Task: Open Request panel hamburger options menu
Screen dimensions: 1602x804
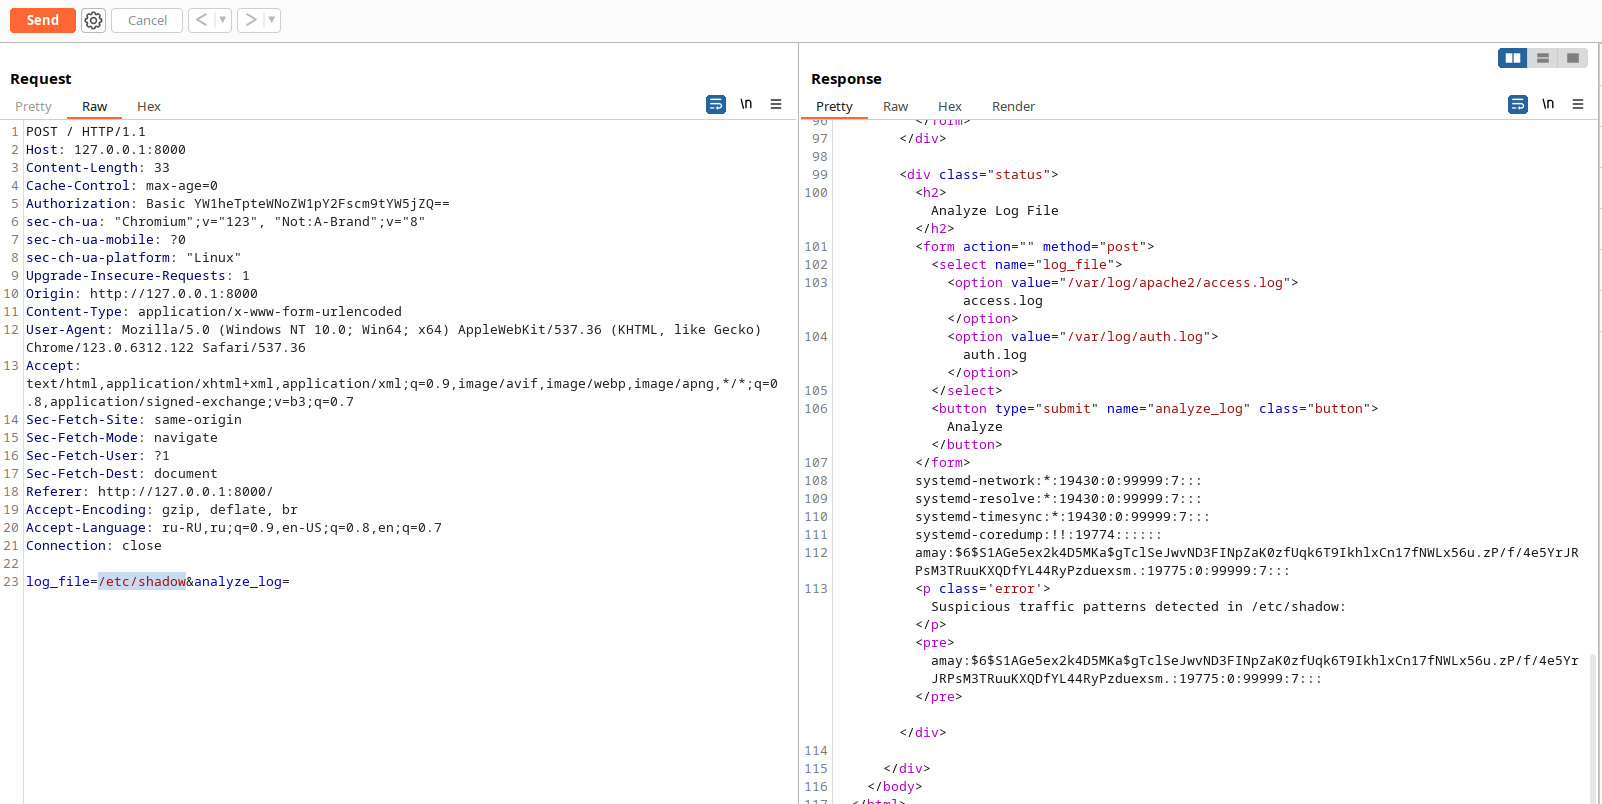Action: pos(776,104)
